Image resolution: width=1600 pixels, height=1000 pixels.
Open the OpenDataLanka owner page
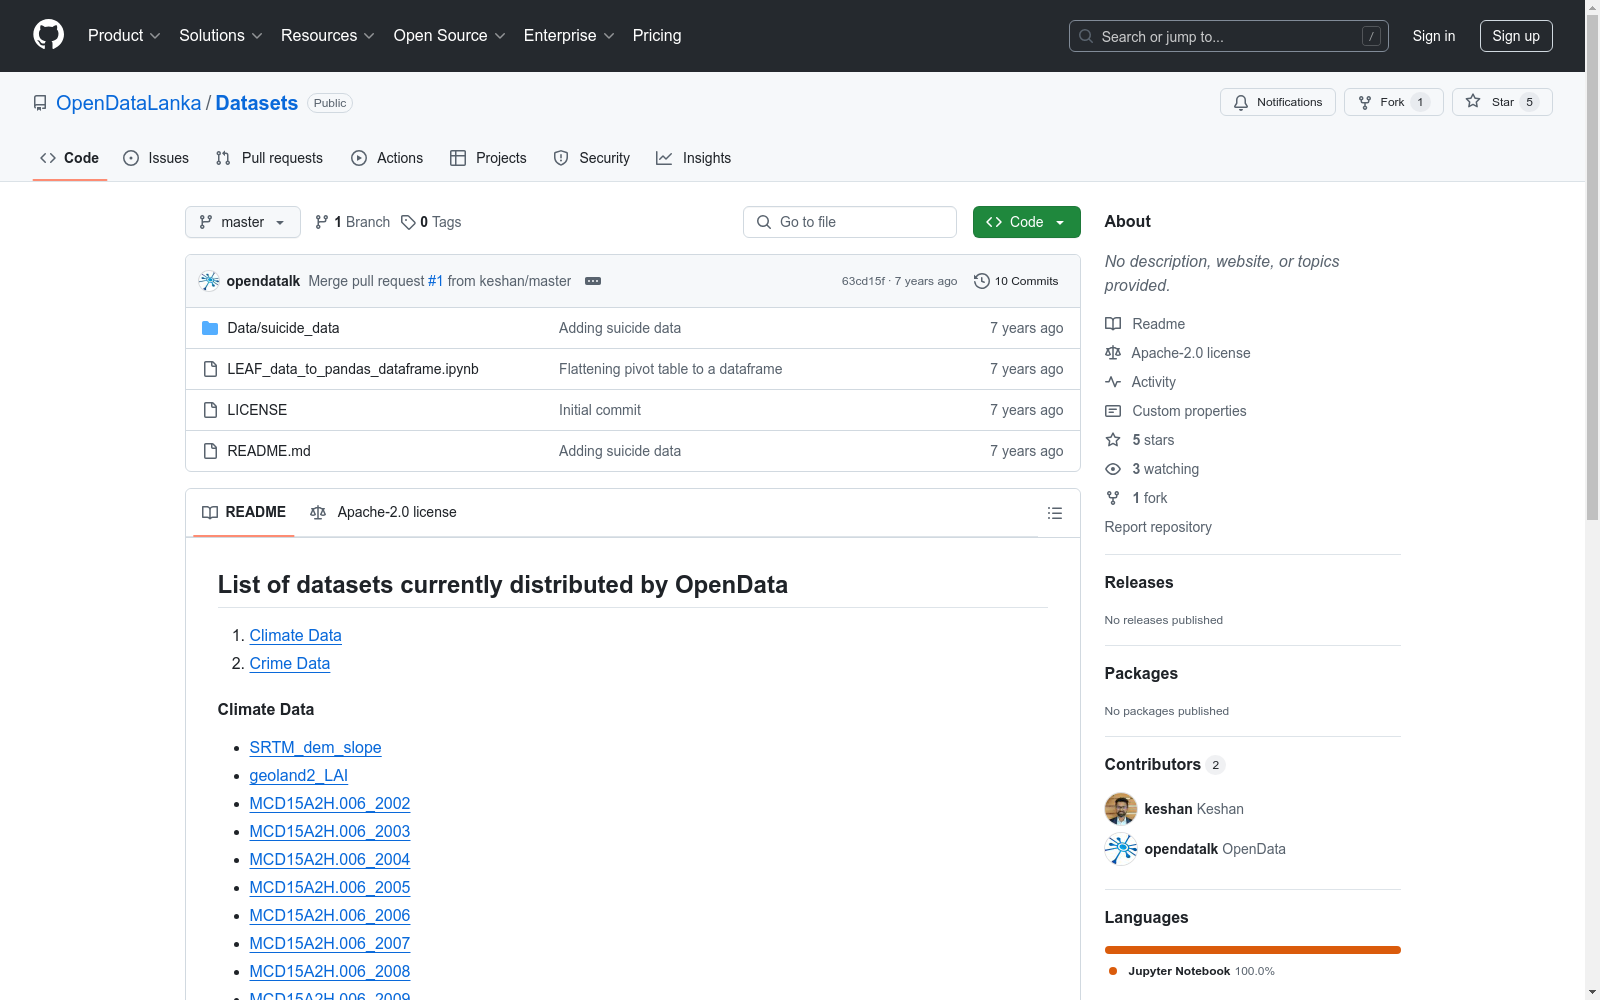(x=128, y=103)
